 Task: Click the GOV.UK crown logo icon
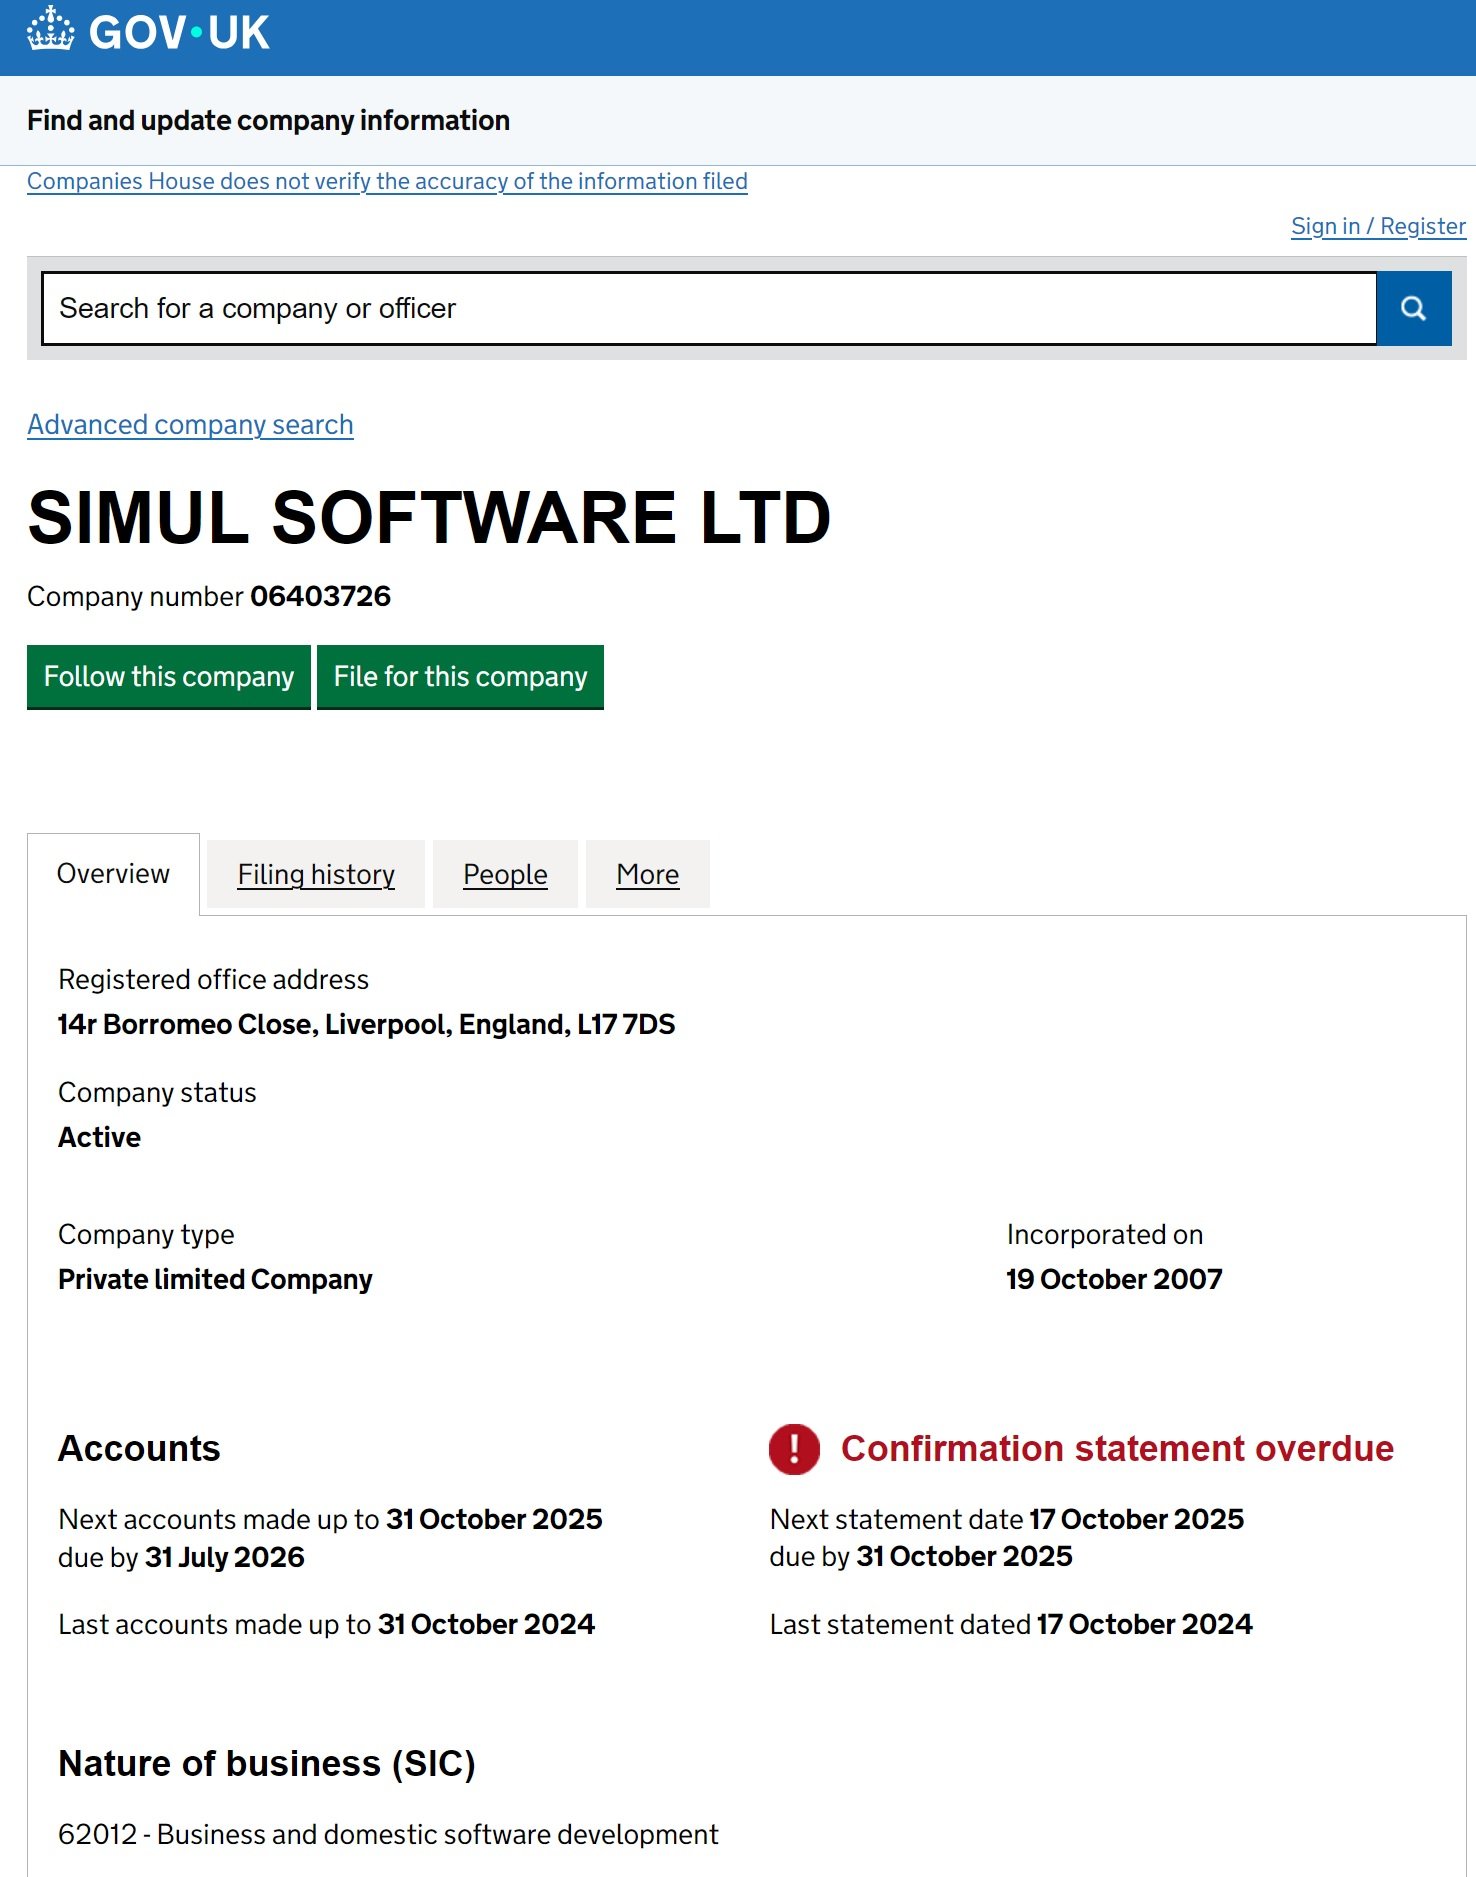click(50, 30)
